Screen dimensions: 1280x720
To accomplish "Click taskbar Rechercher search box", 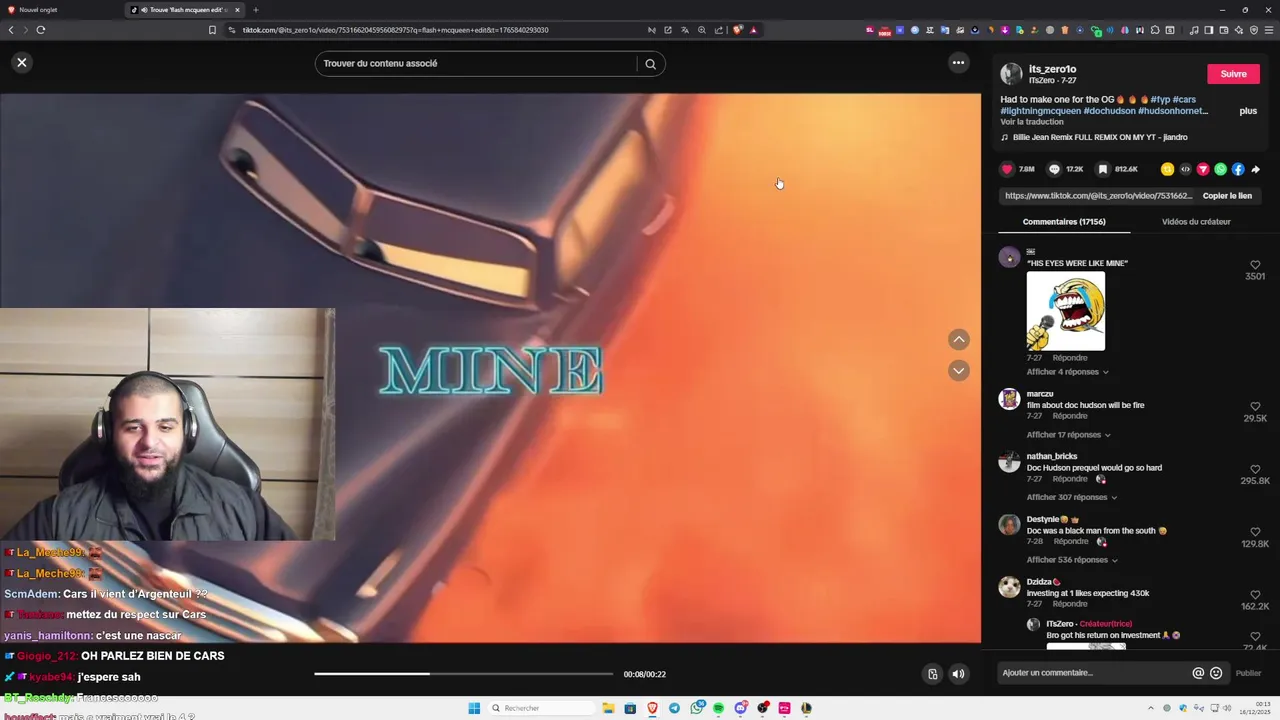I will click(540, 708).
